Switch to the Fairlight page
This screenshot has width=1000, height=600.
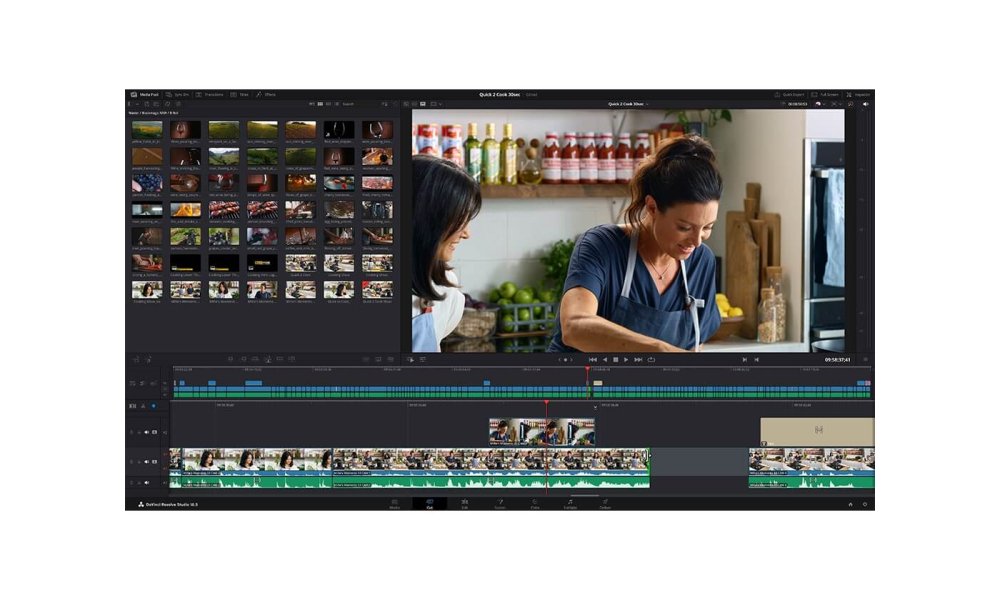click(x=571, y=503)
